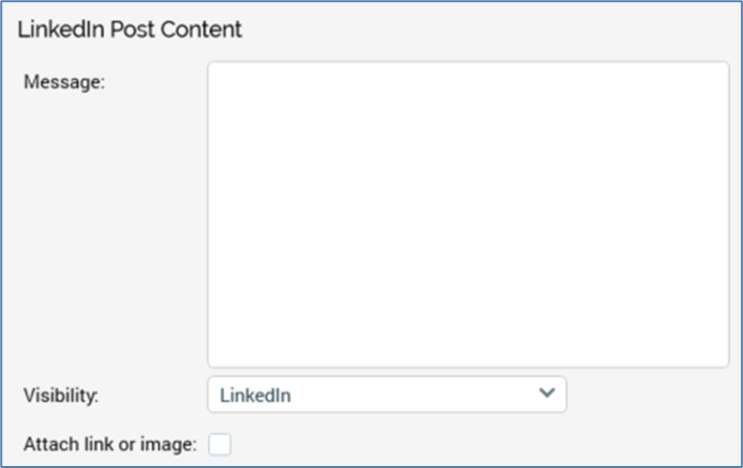Viewport: 743px width, 468px height.
Task: Click the 'Message:' field caption
Action: pos(63,83)
